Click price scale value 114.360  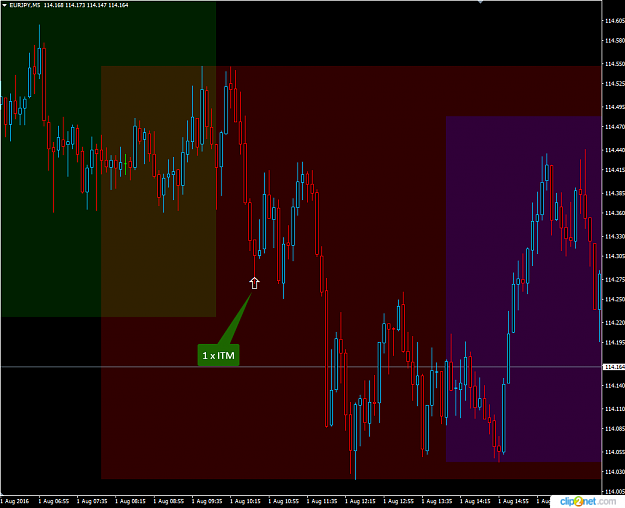coord(615,213)
